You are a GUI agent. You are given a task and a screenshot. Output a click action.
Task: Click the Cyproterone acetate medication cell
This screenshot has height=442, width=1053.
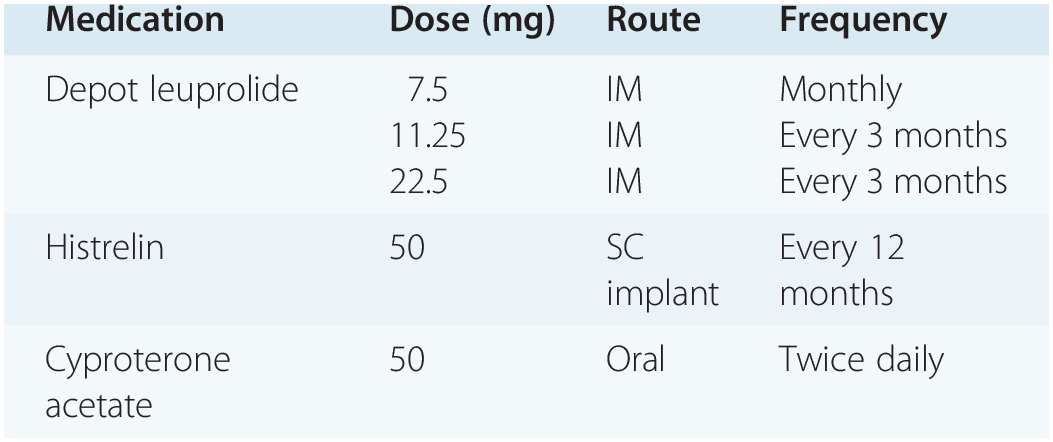click(137, 382)
